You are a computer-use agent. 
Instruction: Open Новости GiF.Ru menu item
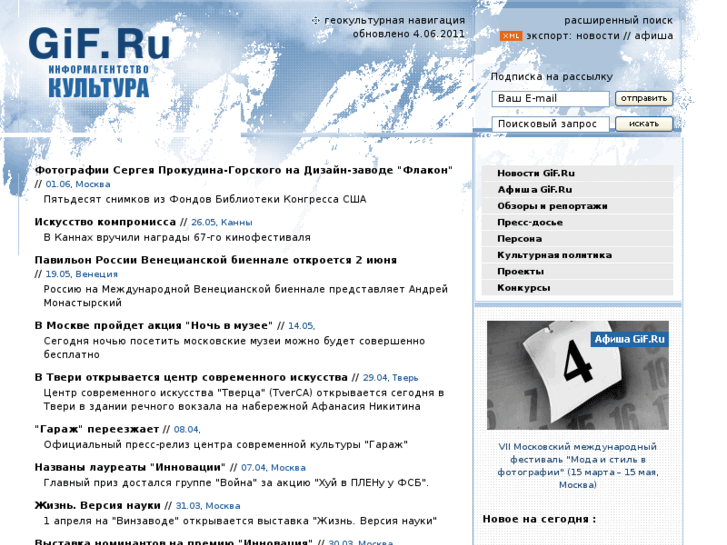click(577, 173)
